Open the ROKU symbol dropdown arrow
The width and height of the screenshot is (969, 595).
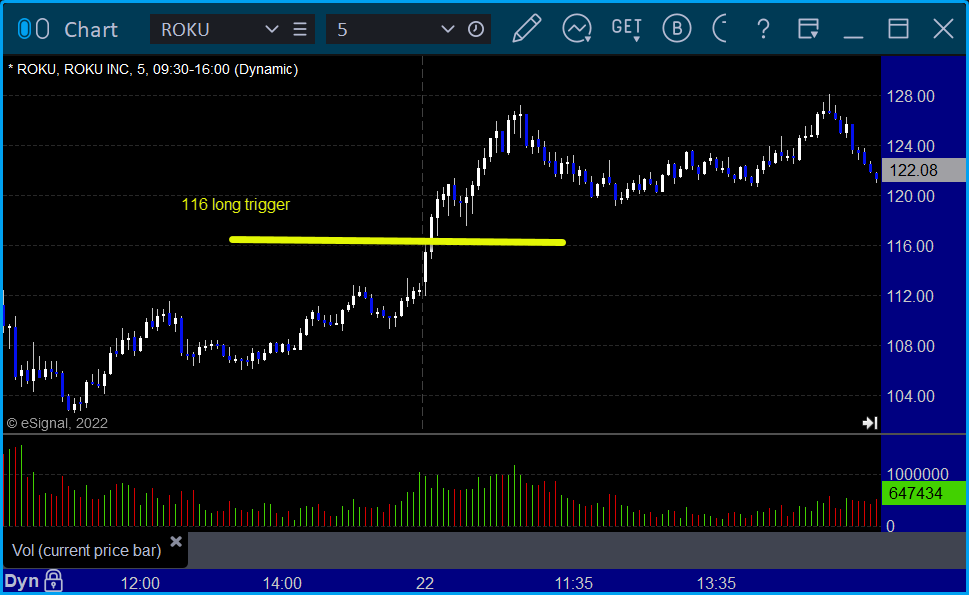click(x=271, y=29)
